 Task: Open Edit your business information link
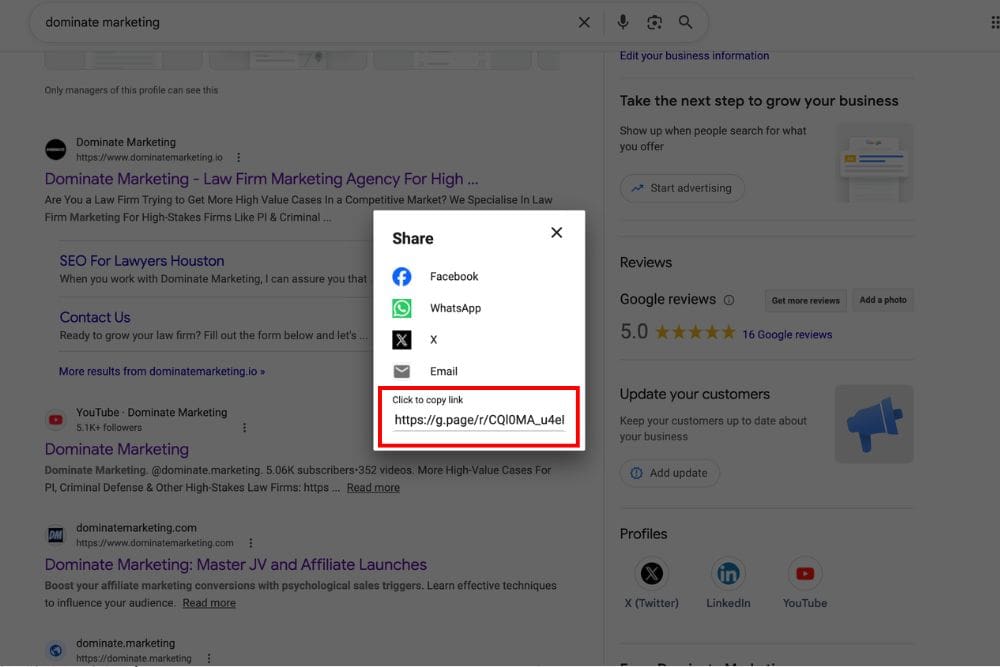[x=694, y=55]
